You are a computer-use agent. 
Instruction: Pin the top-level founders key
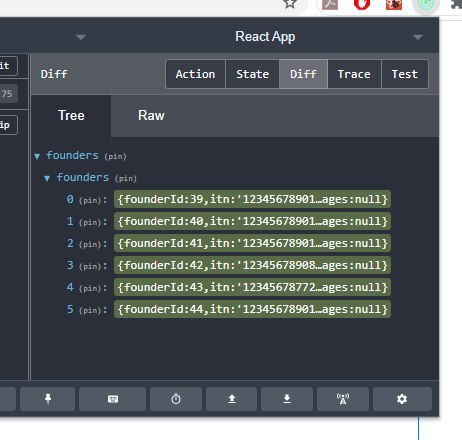[x=115, y=156]
